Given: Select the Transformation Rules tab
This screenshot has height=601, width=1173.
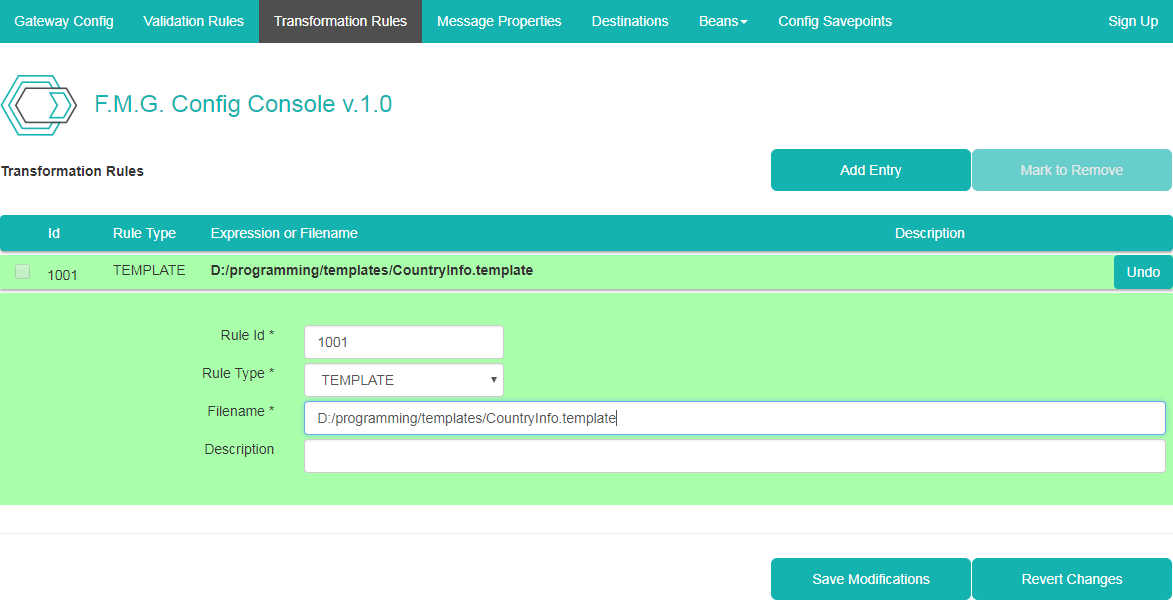Looking at the screenshot, I should pyautogui.click(x=340, y=21).
